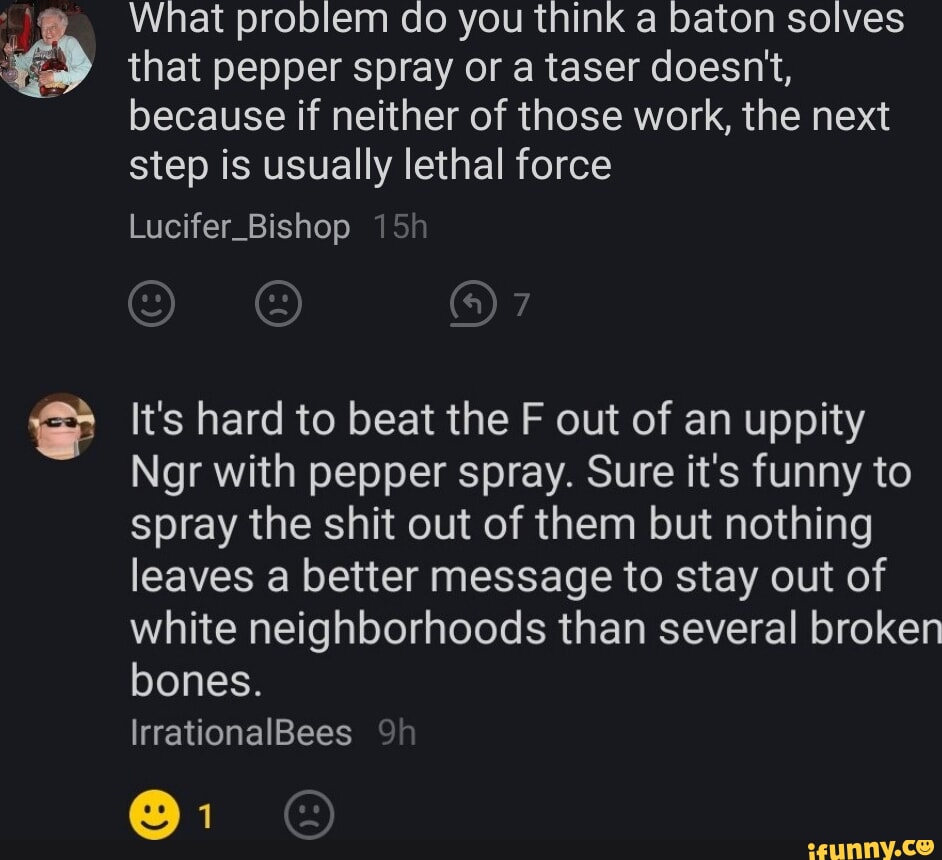This screenshot has width=942, height=860.
Task: View the smile count of 1
Action: (205, 817)
